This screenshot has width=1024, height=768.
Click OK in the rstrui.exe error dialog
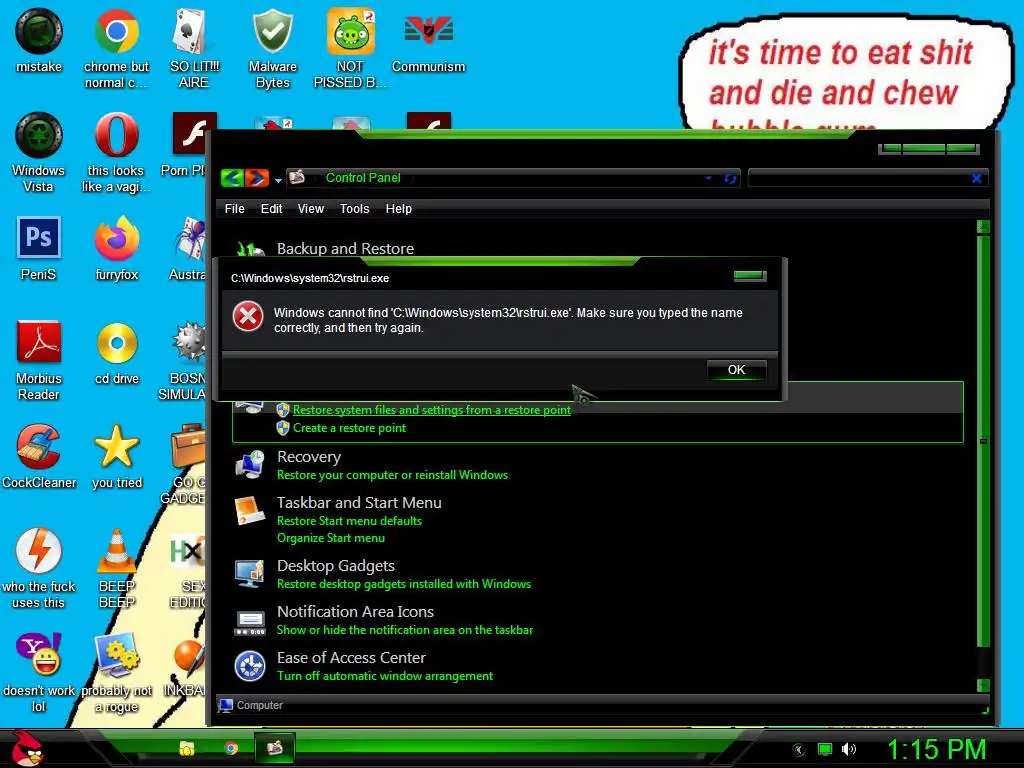[736, 370]
